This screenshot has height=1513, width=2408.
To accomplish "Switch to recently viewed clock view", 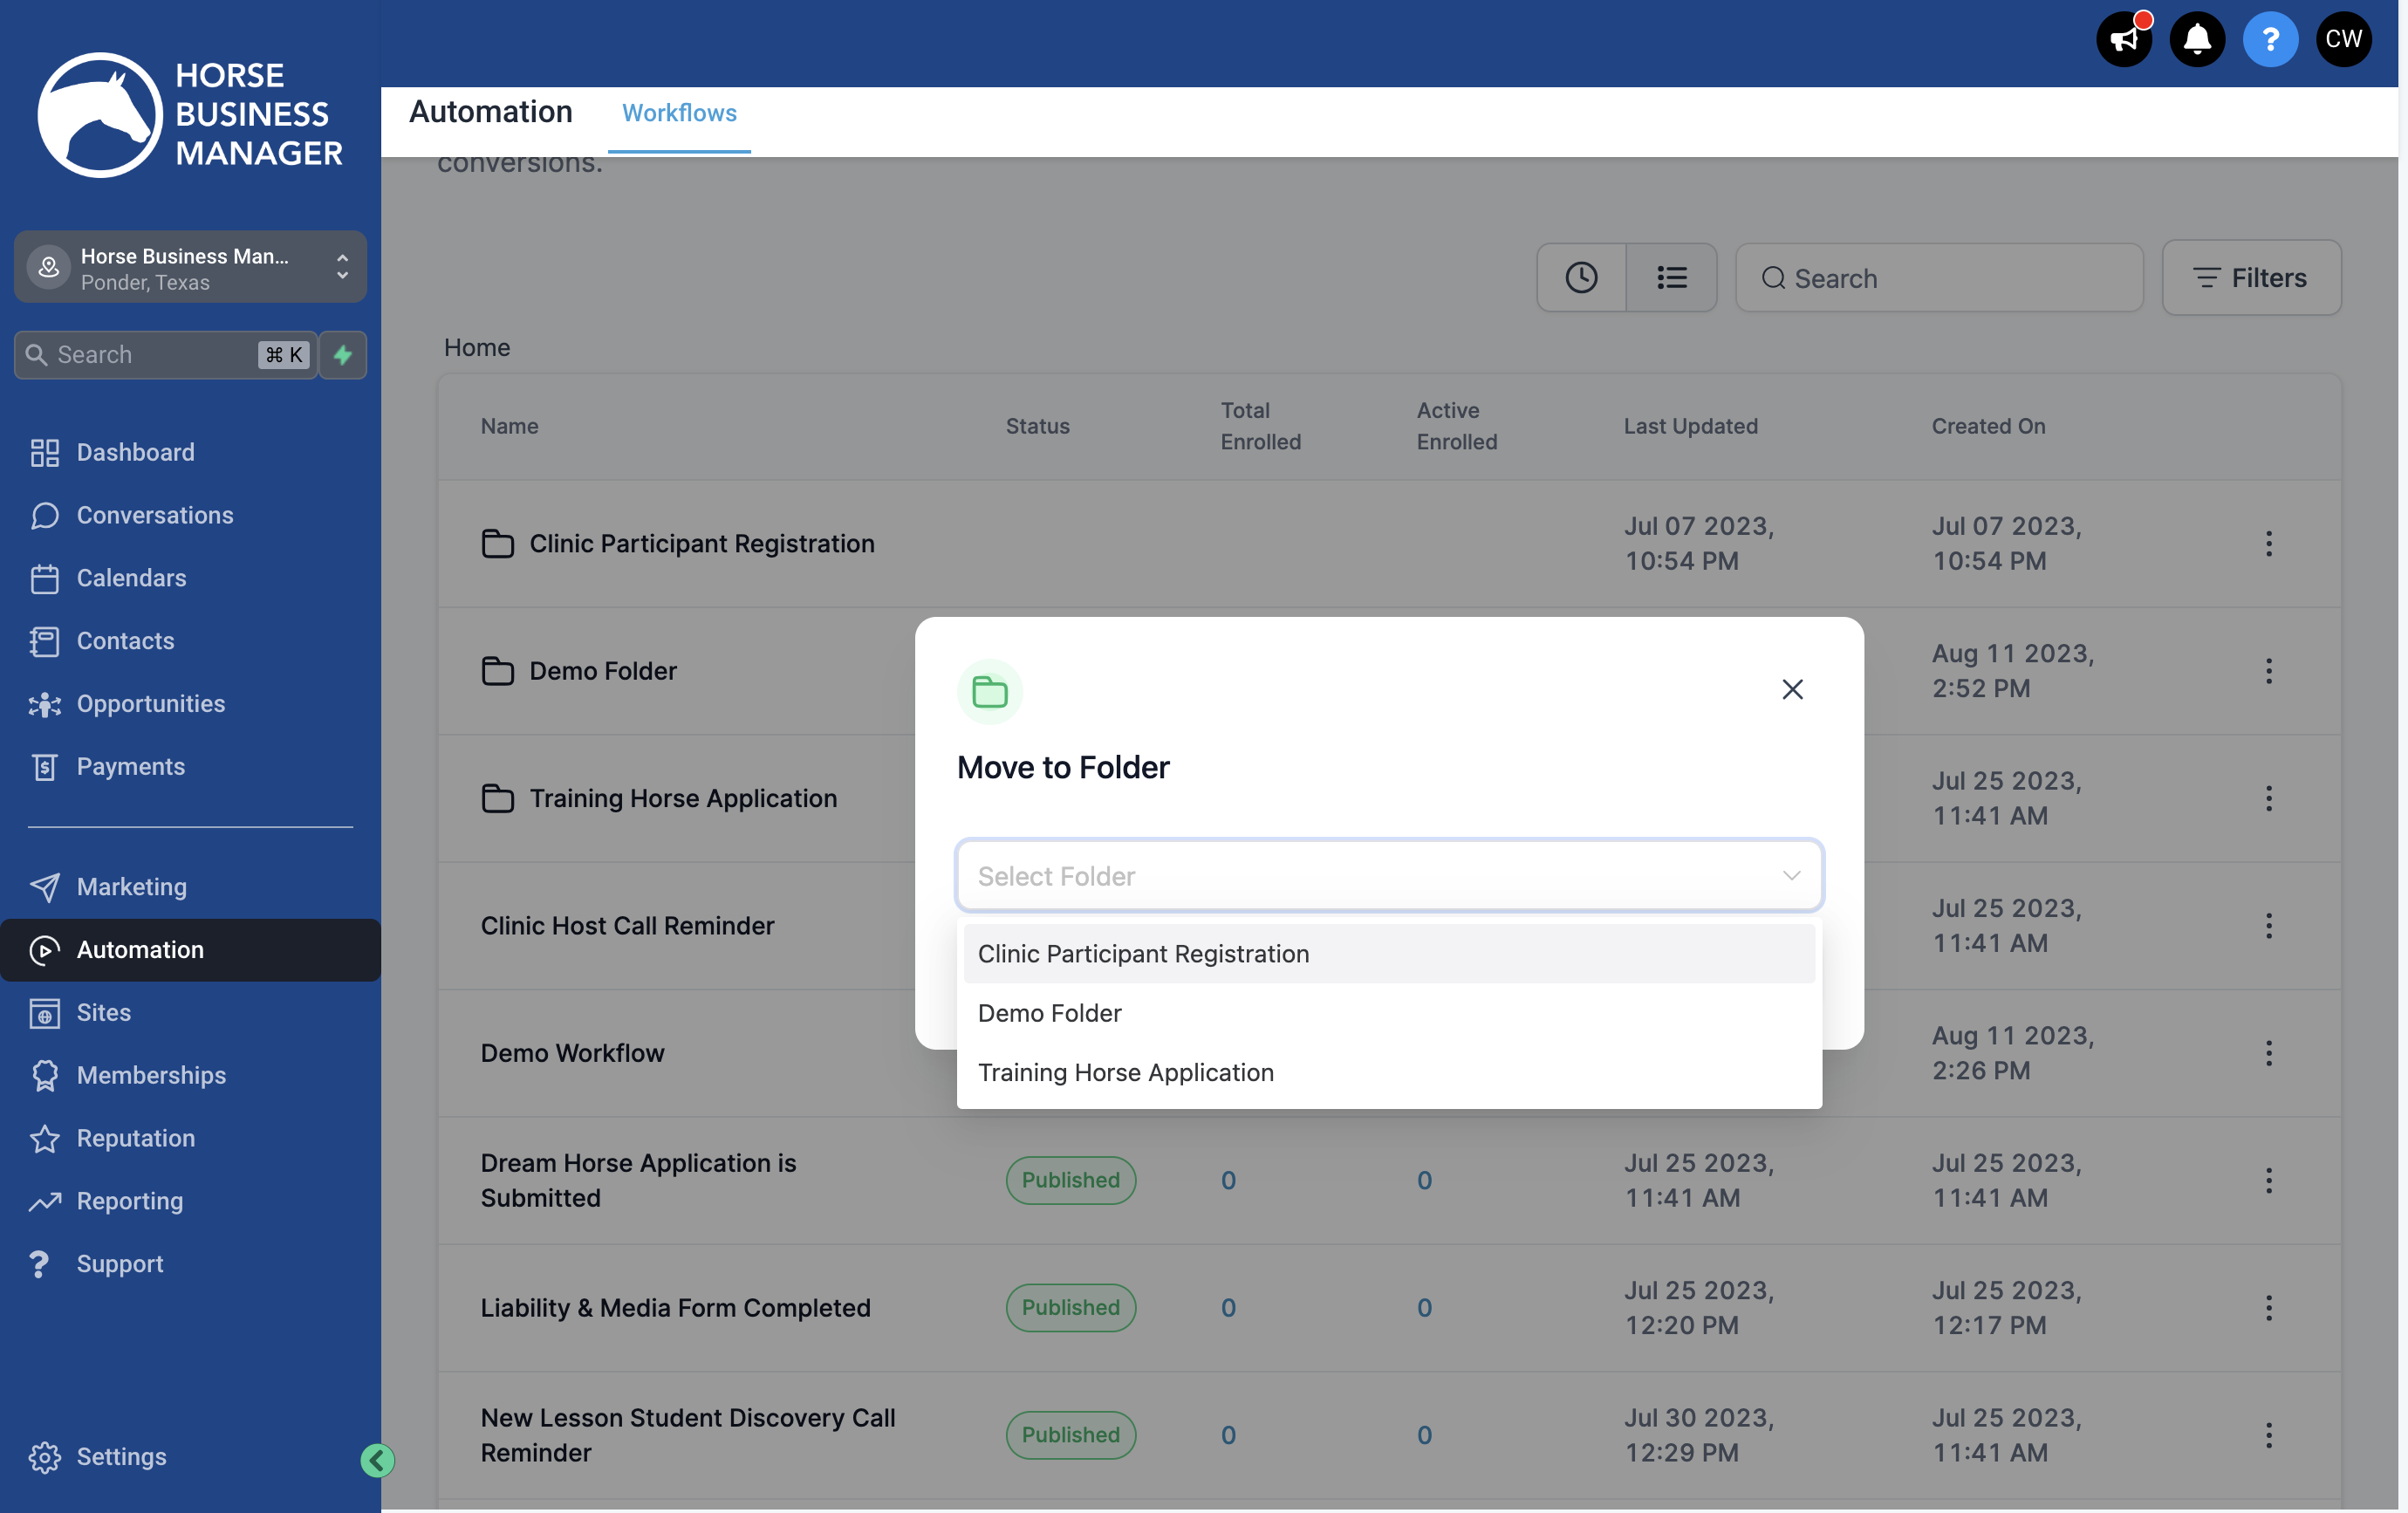I will pos(1581,278).
